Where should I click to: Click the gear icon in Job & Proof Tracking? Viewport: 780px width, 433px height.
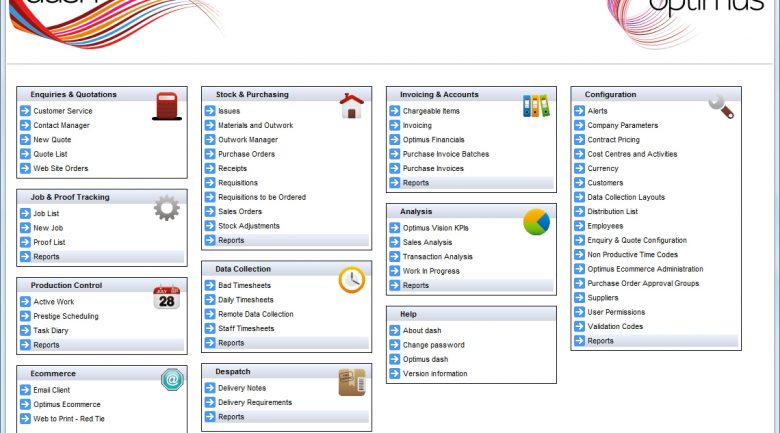pos(167,208)
